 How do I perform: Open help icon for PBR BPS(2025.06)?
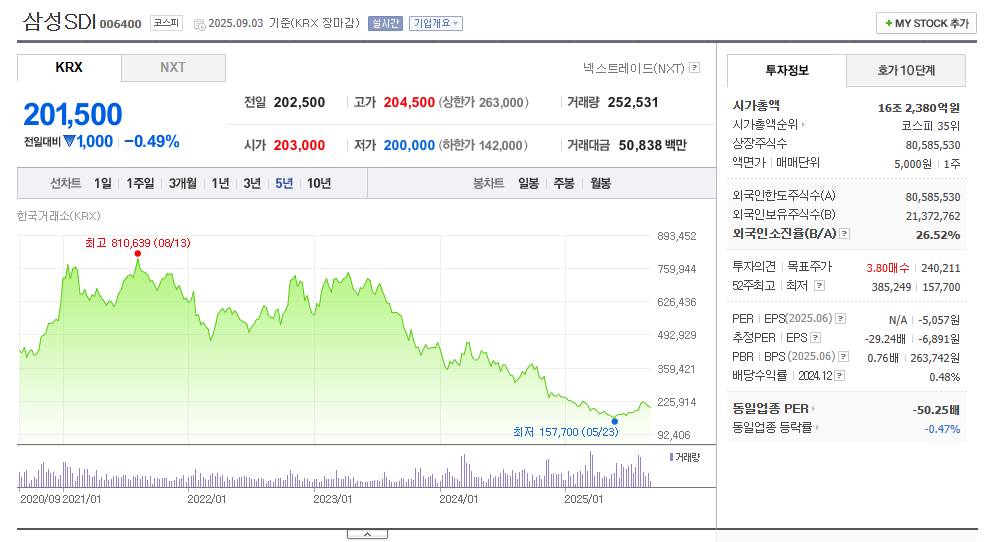(x=844, y=356)
